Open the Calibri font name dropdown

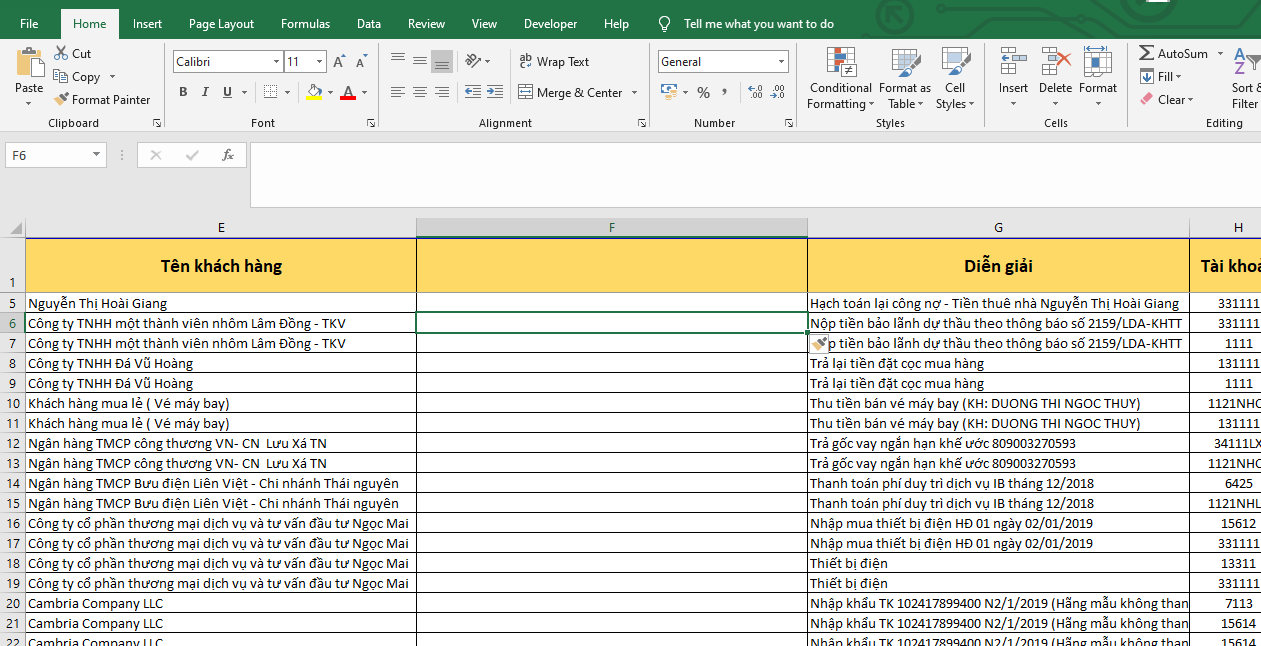pyautogui.click(x=277, y=62)
